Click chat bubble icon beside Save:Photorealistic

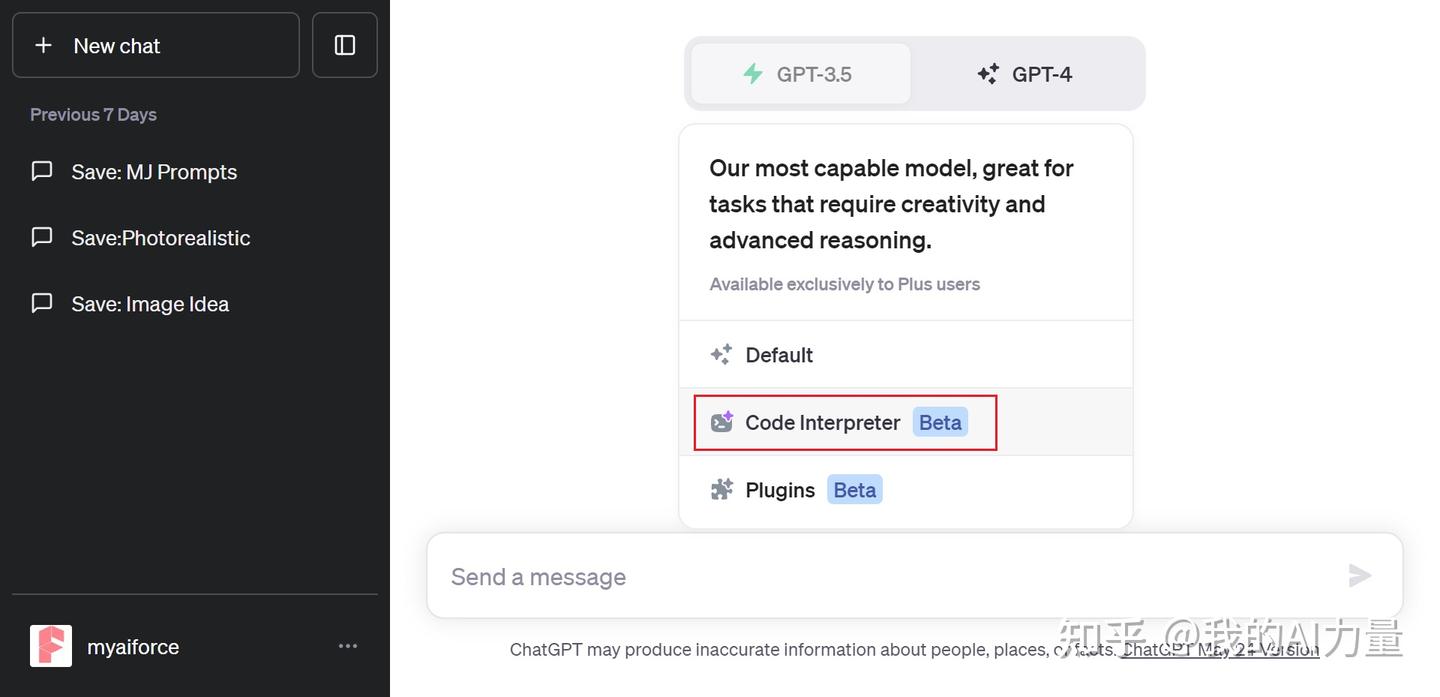[42, 237]
